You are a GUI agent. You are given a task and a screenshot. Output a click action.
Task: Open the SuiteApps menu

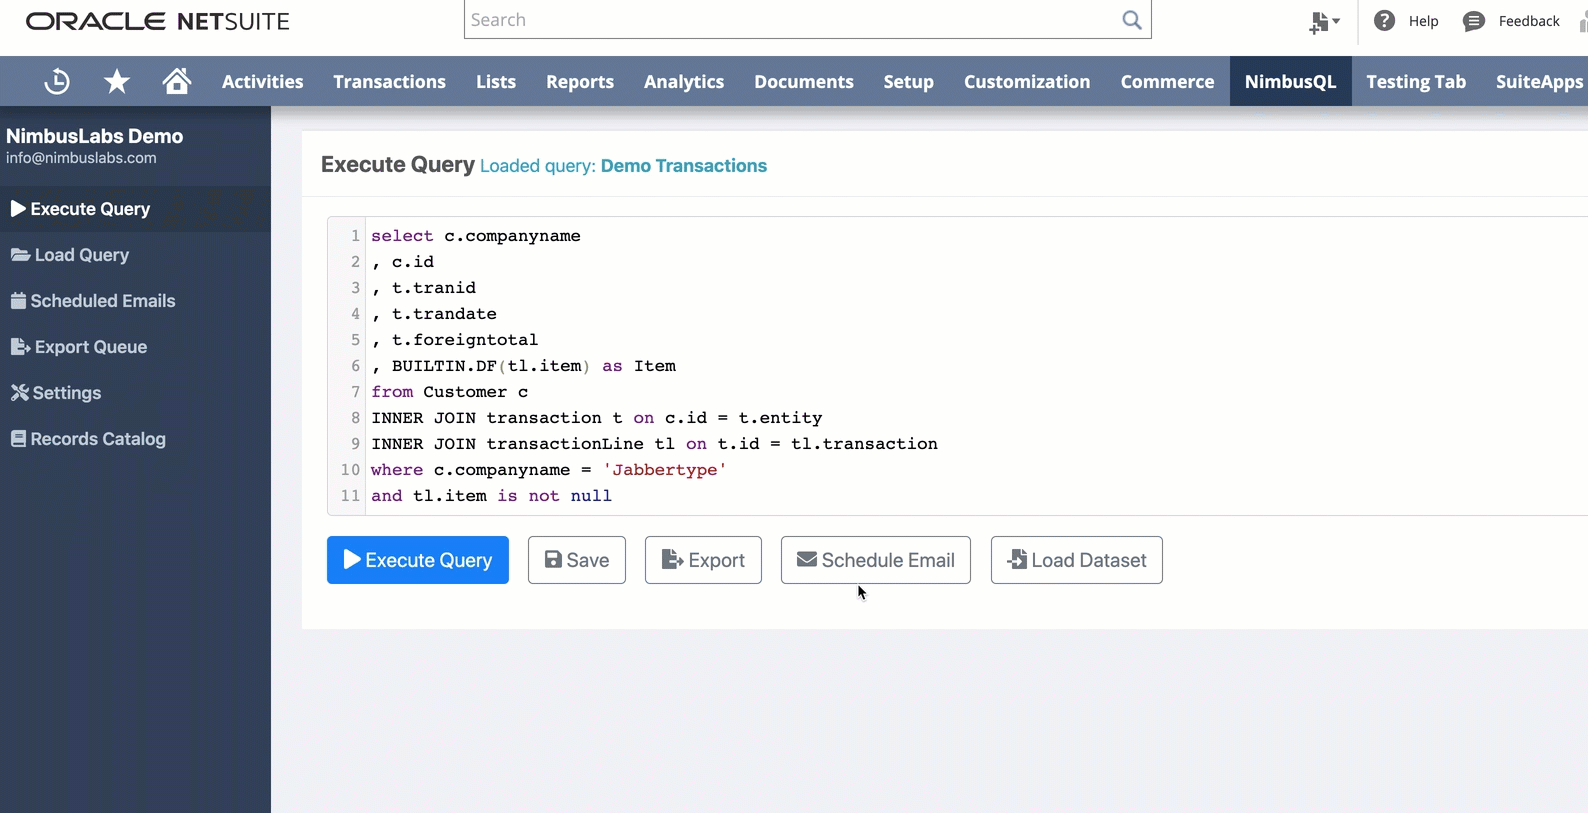coord(1540,82)
